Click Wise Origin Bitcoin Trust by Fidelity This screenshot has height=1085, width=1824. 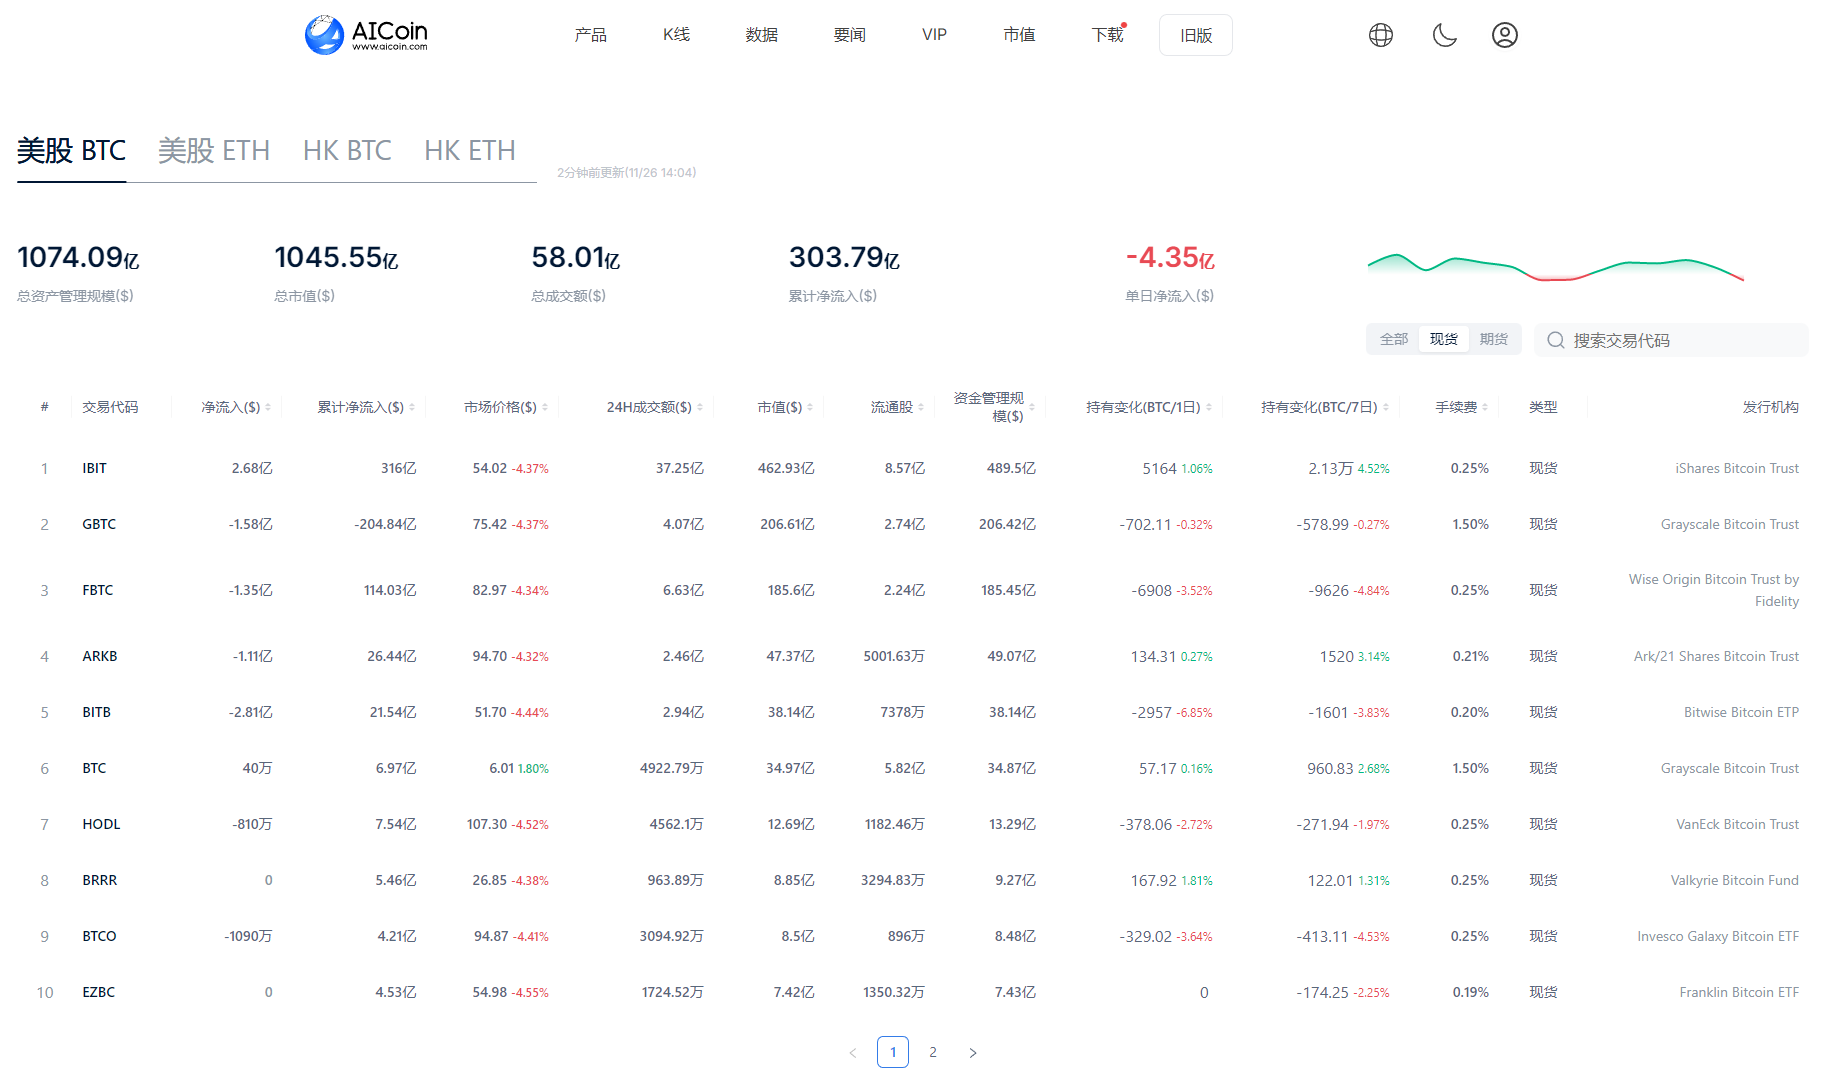[1714, 590]
